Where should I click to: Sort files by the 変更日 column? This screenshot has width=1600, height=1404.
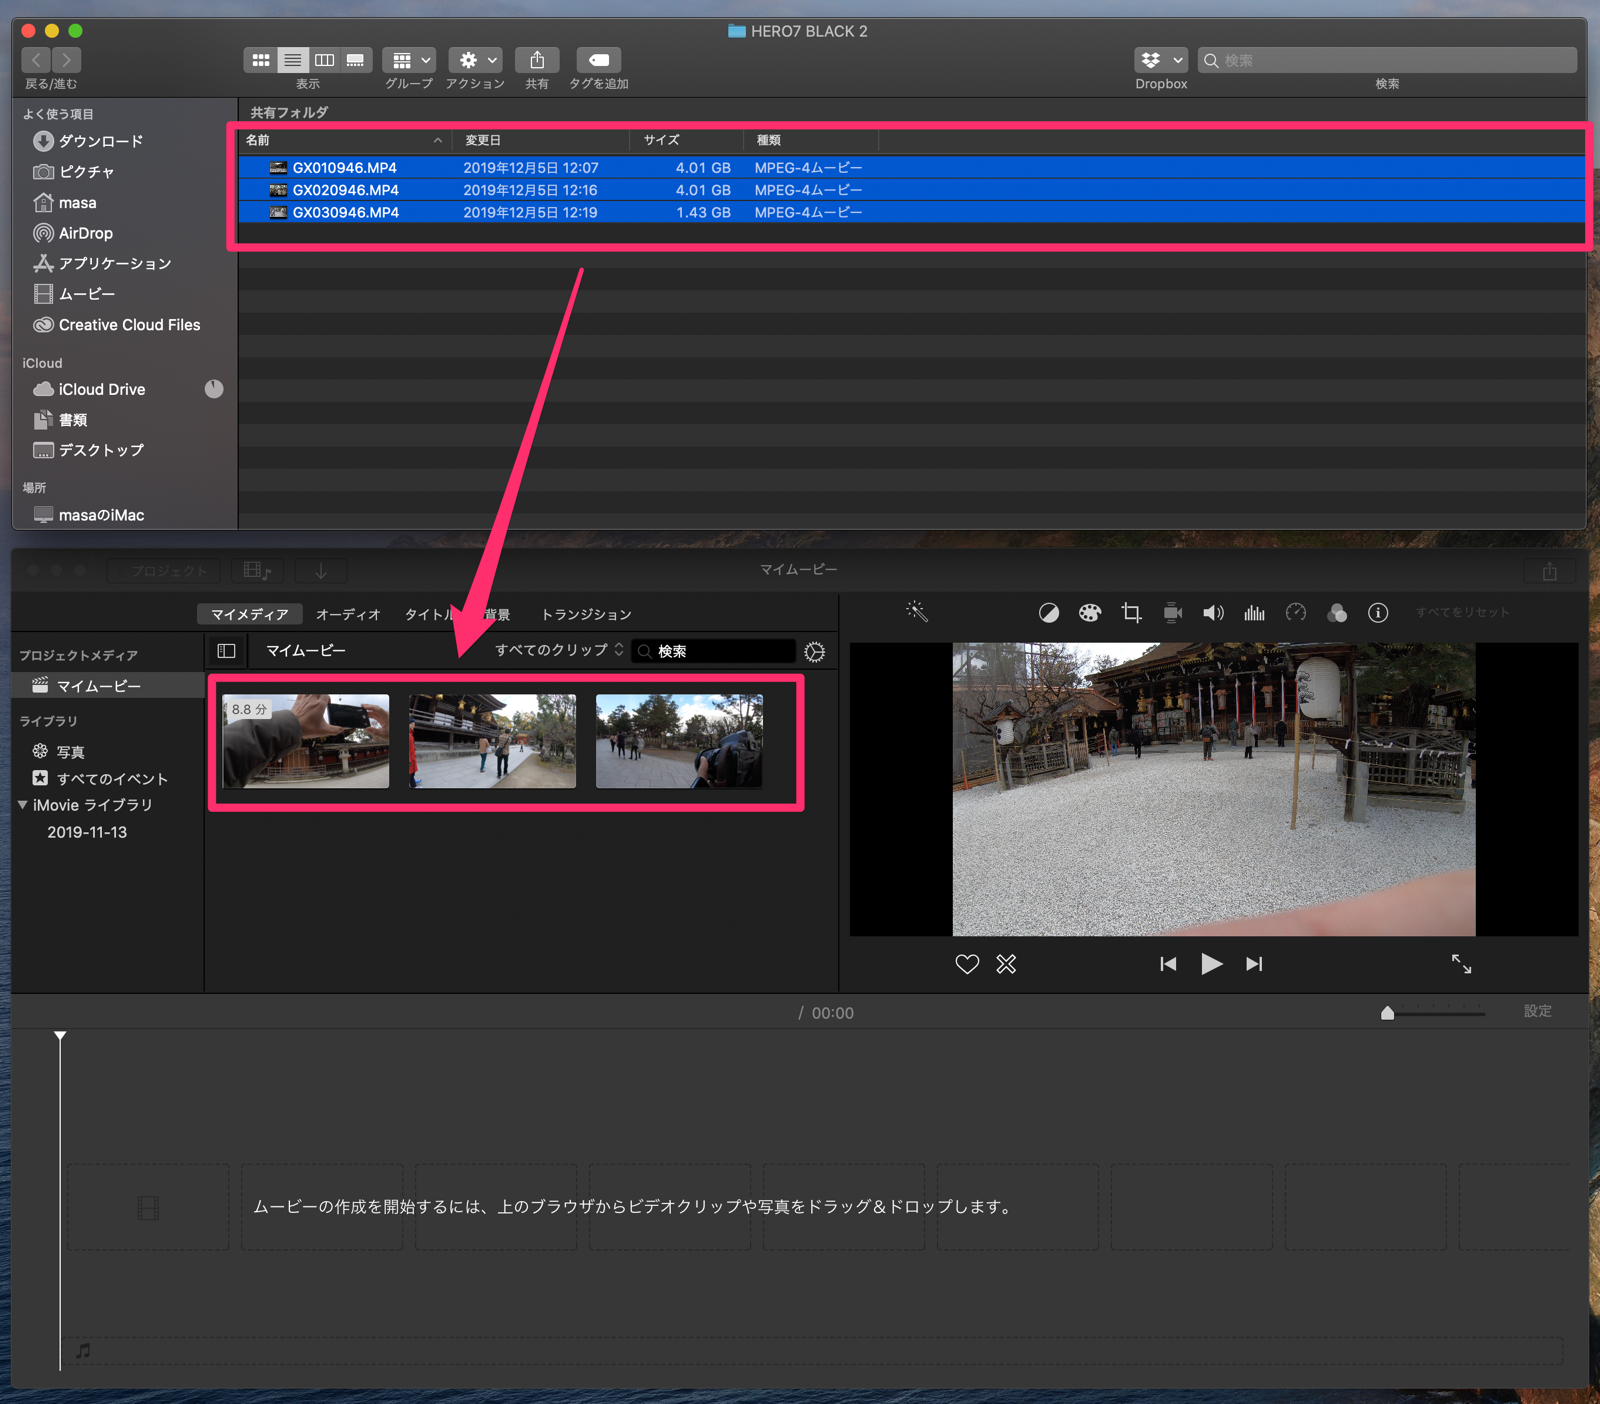[x=541, y=140]
